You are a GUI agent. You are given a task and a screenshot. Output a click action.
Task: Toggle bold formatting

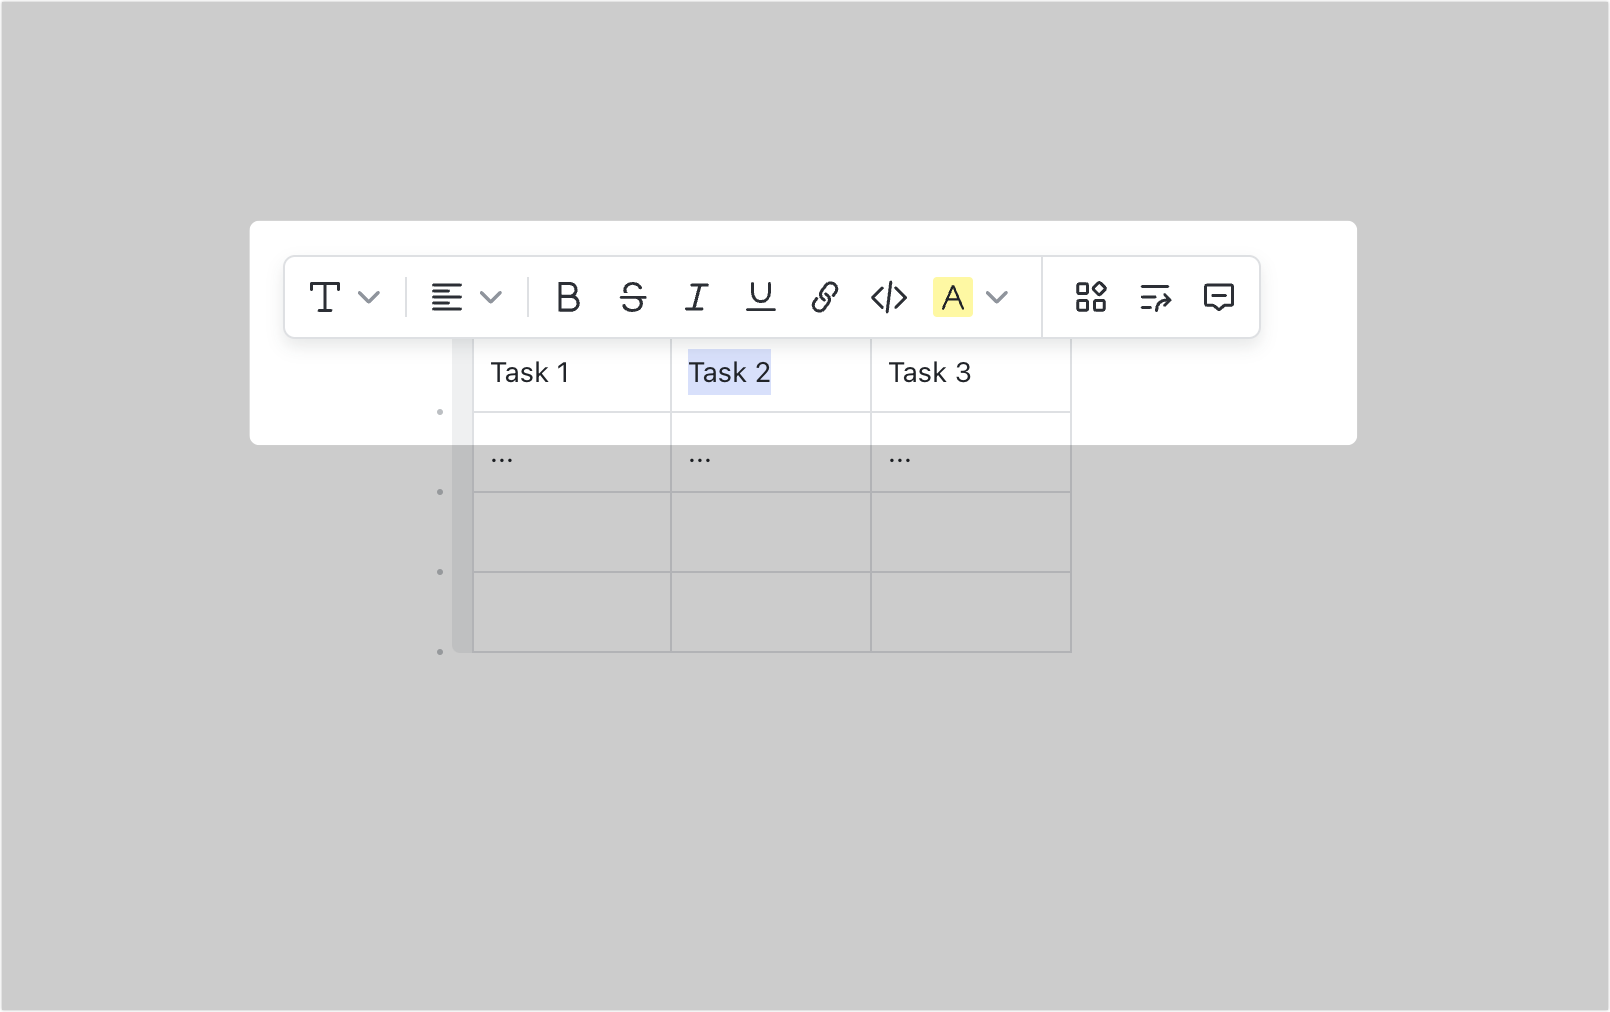click(x=568, y=297)
